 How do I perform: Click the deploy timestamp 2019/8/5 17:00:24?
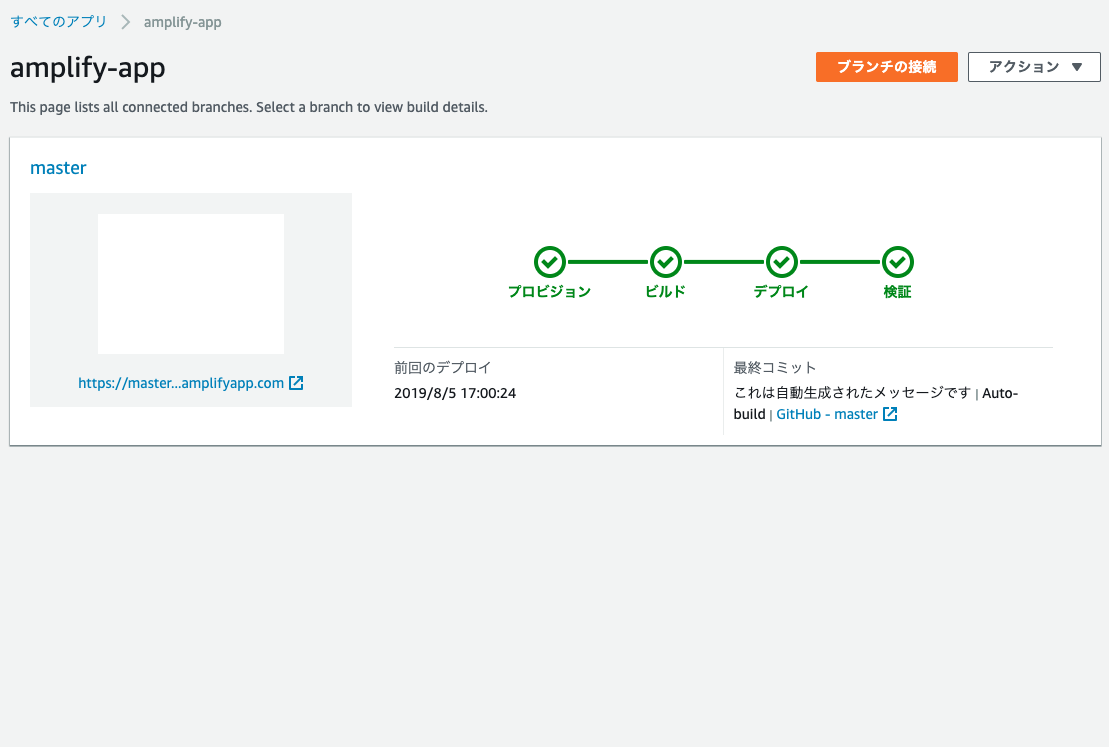tap(455, 393)
